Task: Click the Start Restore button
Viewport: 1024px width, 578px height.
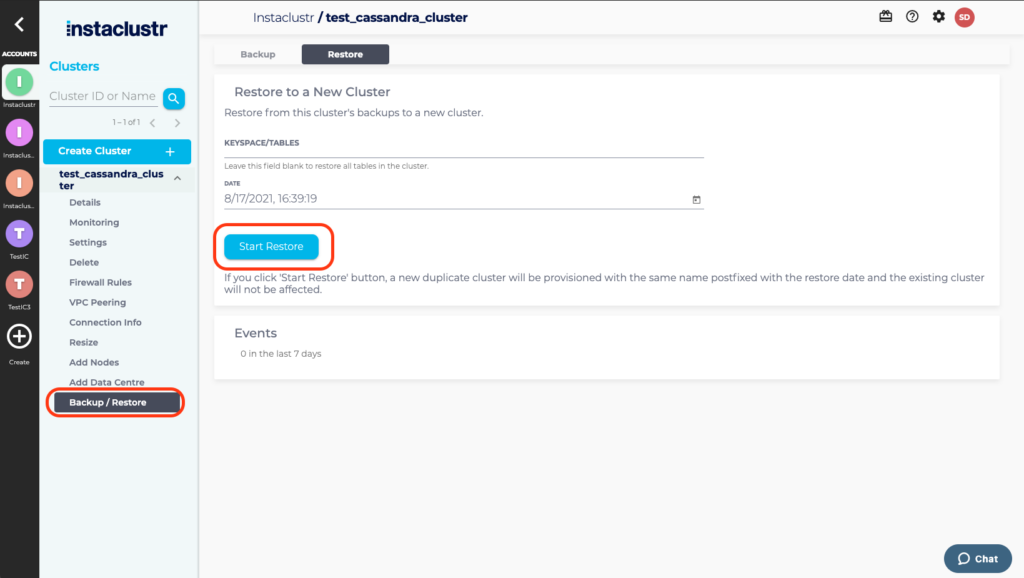Action: pyautogui.click(x=270, y=246)
